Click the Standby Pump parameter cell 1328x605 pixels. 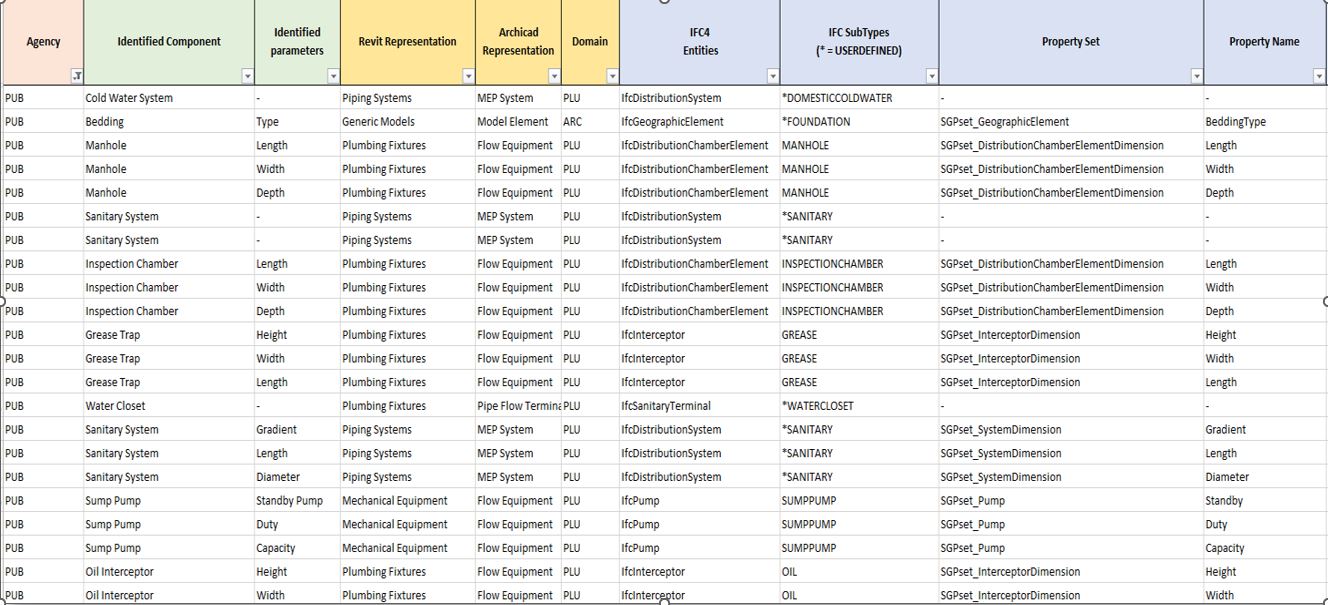tap(289, 501)
